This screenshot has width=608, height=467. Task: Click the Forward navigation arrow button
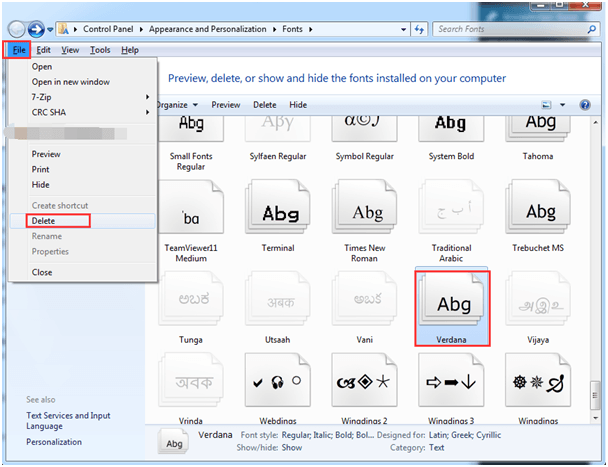[36, 29]
